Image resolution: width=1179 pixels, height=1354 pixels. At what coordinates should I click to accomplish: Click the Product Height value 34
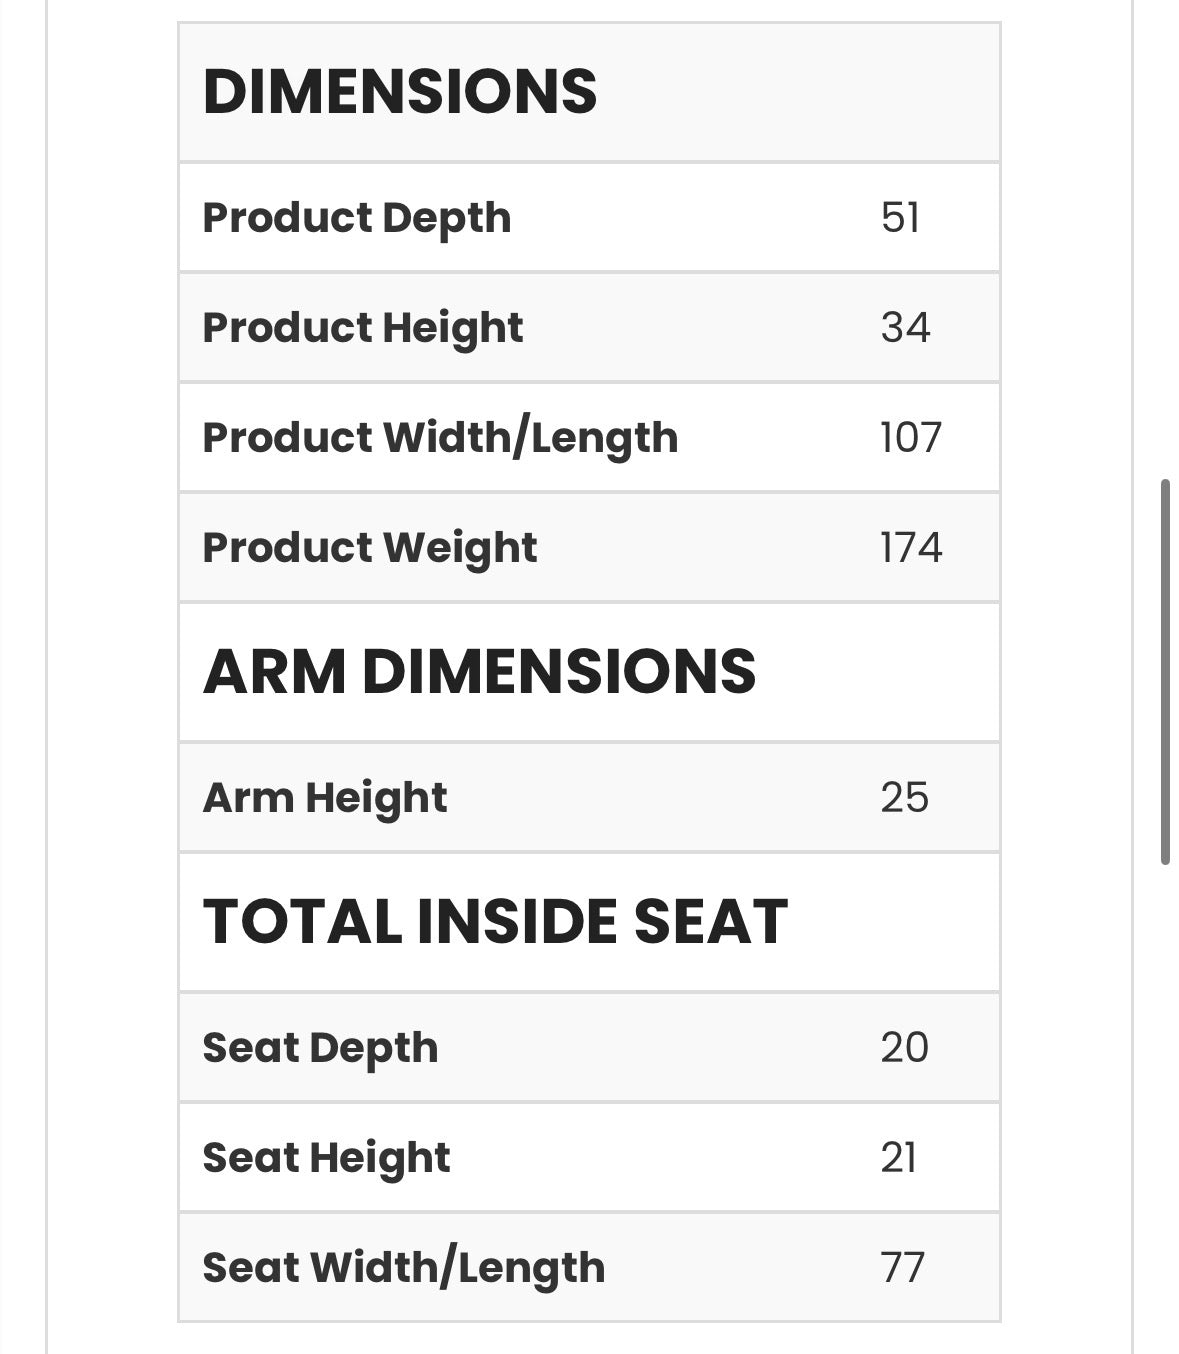[x=905, y=328]
